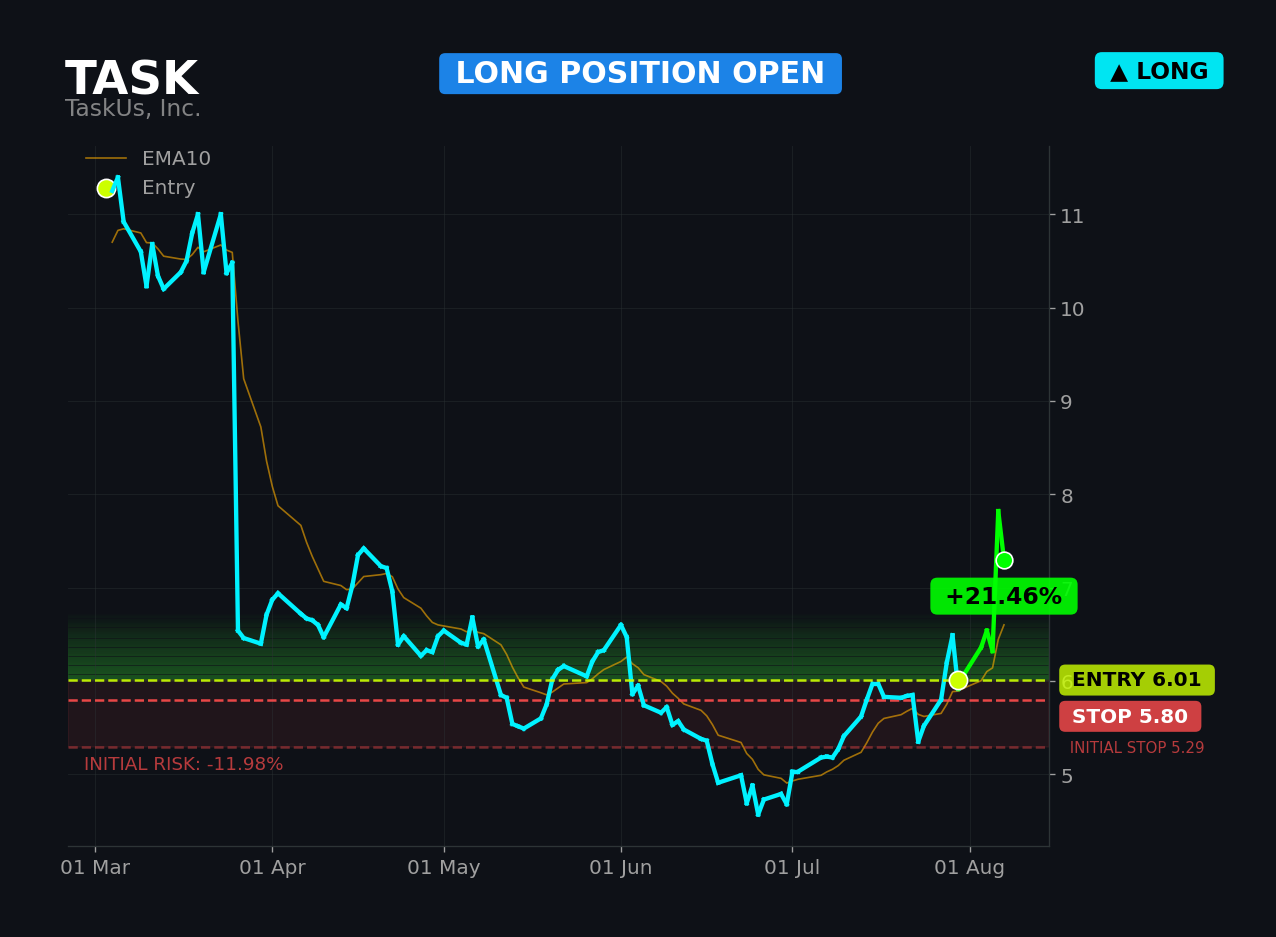Click the TASK ticker symbol
Viewport: 1276px width, 937px height.
pyautogui.click(x=131, y=80)
